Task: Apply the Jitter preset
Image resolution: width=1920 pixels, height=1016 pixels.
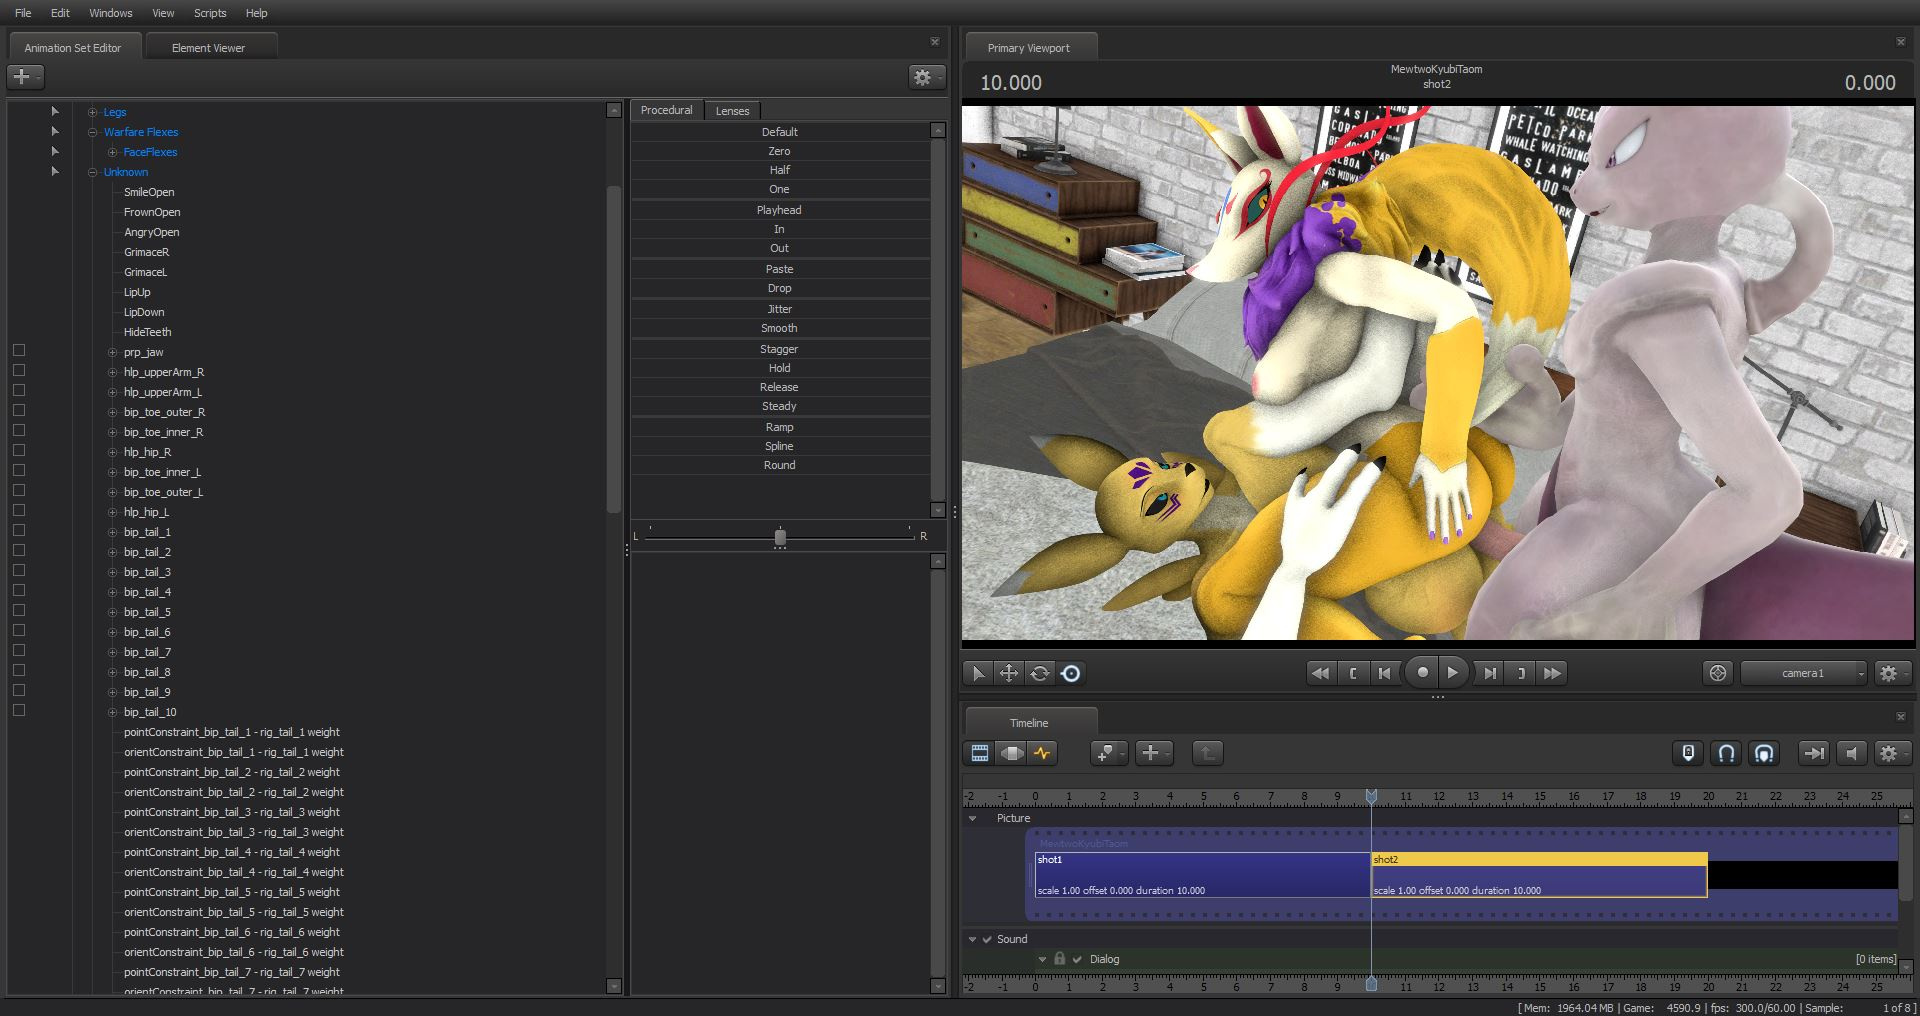Action: tap(780, 309)
